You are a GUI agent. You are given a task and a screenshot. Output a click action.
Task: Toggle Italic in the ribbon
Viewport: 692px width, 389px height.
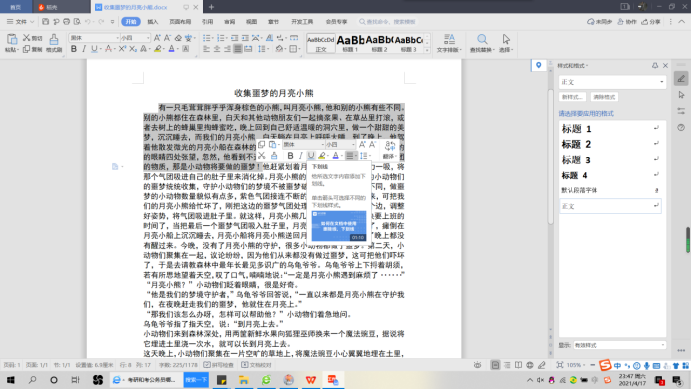pyautogui.click(x=84, y=49)
